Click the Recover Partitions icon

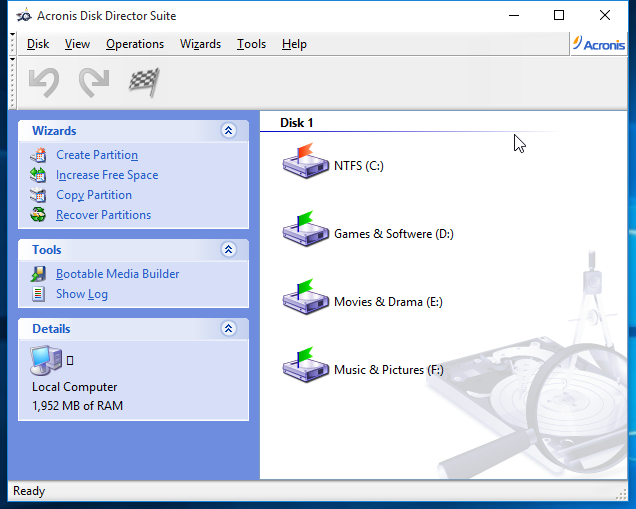click(x=38, y=215)
